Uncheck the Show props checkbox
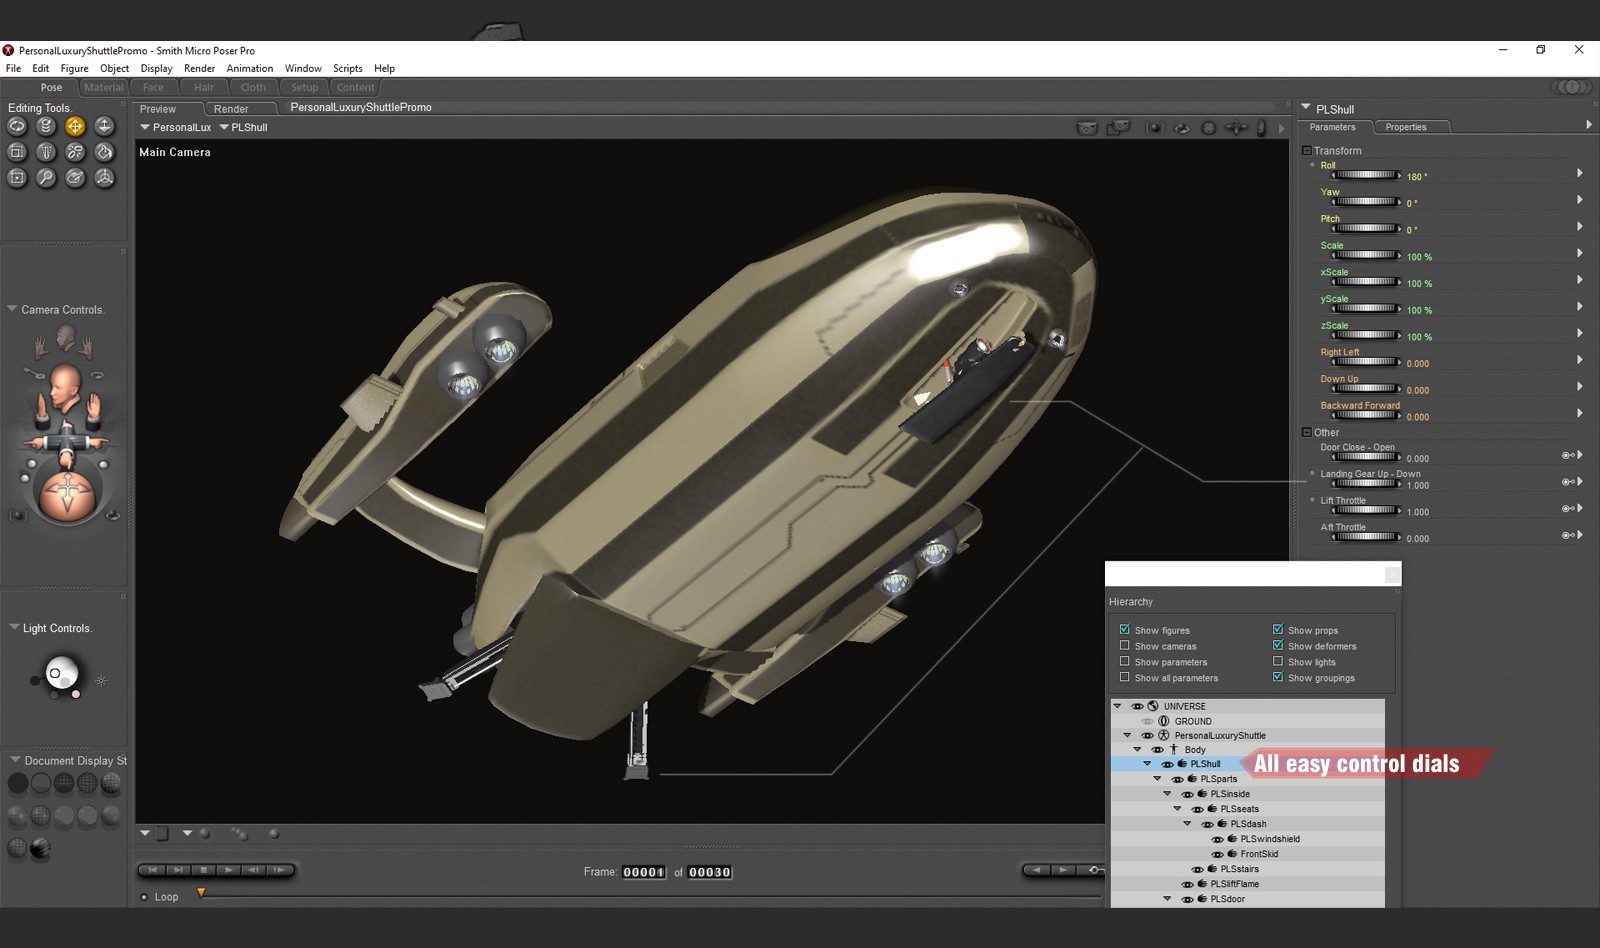Image resolution: width=1600 pixels, height=948 pixels. click(x=1278, y=629)
